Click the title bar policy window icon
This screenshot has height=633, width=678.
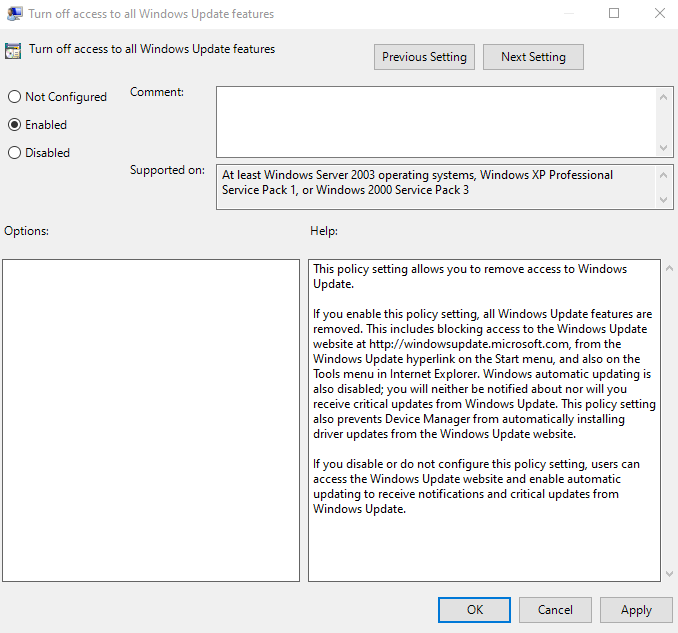[15, 14]
